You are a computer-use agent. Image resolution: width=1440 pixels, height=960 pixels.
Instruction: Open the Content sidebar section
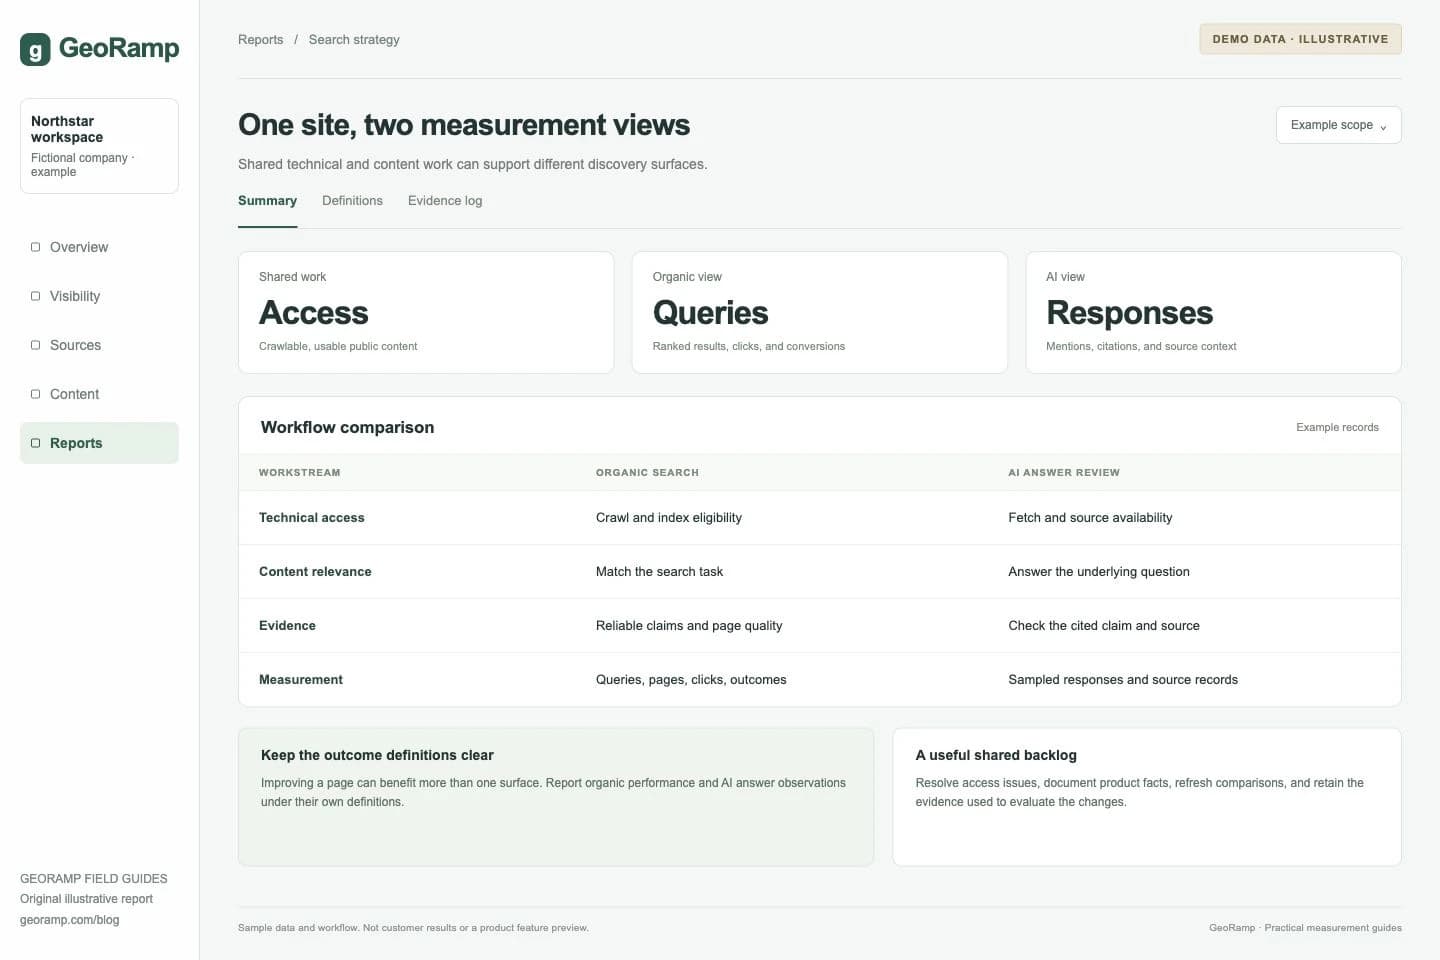(x=99, y=394)
